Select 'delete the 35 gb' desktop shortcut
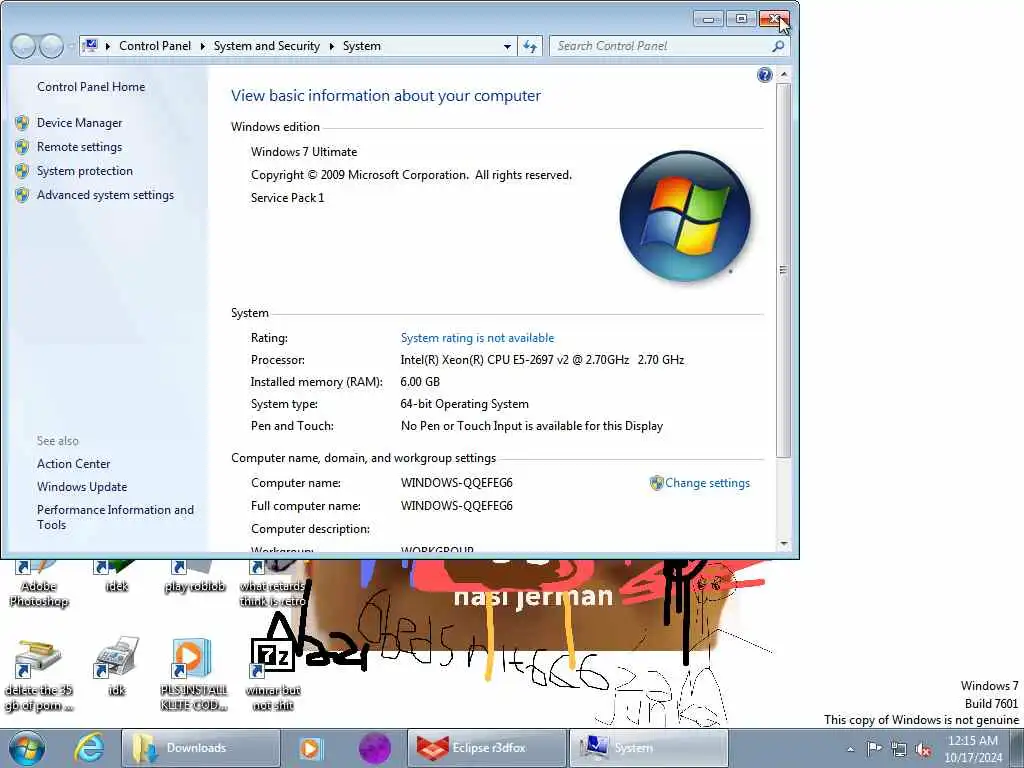Viewport: 1024px width, 768px height. click(x=39, y=676)
